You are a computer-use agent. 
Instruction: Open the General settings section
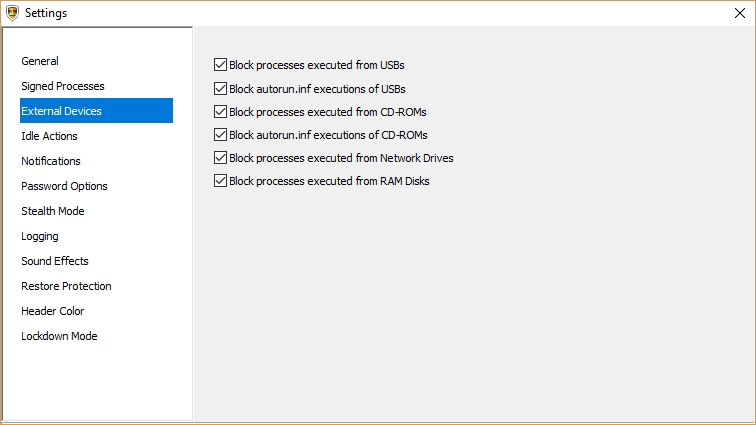40,61
